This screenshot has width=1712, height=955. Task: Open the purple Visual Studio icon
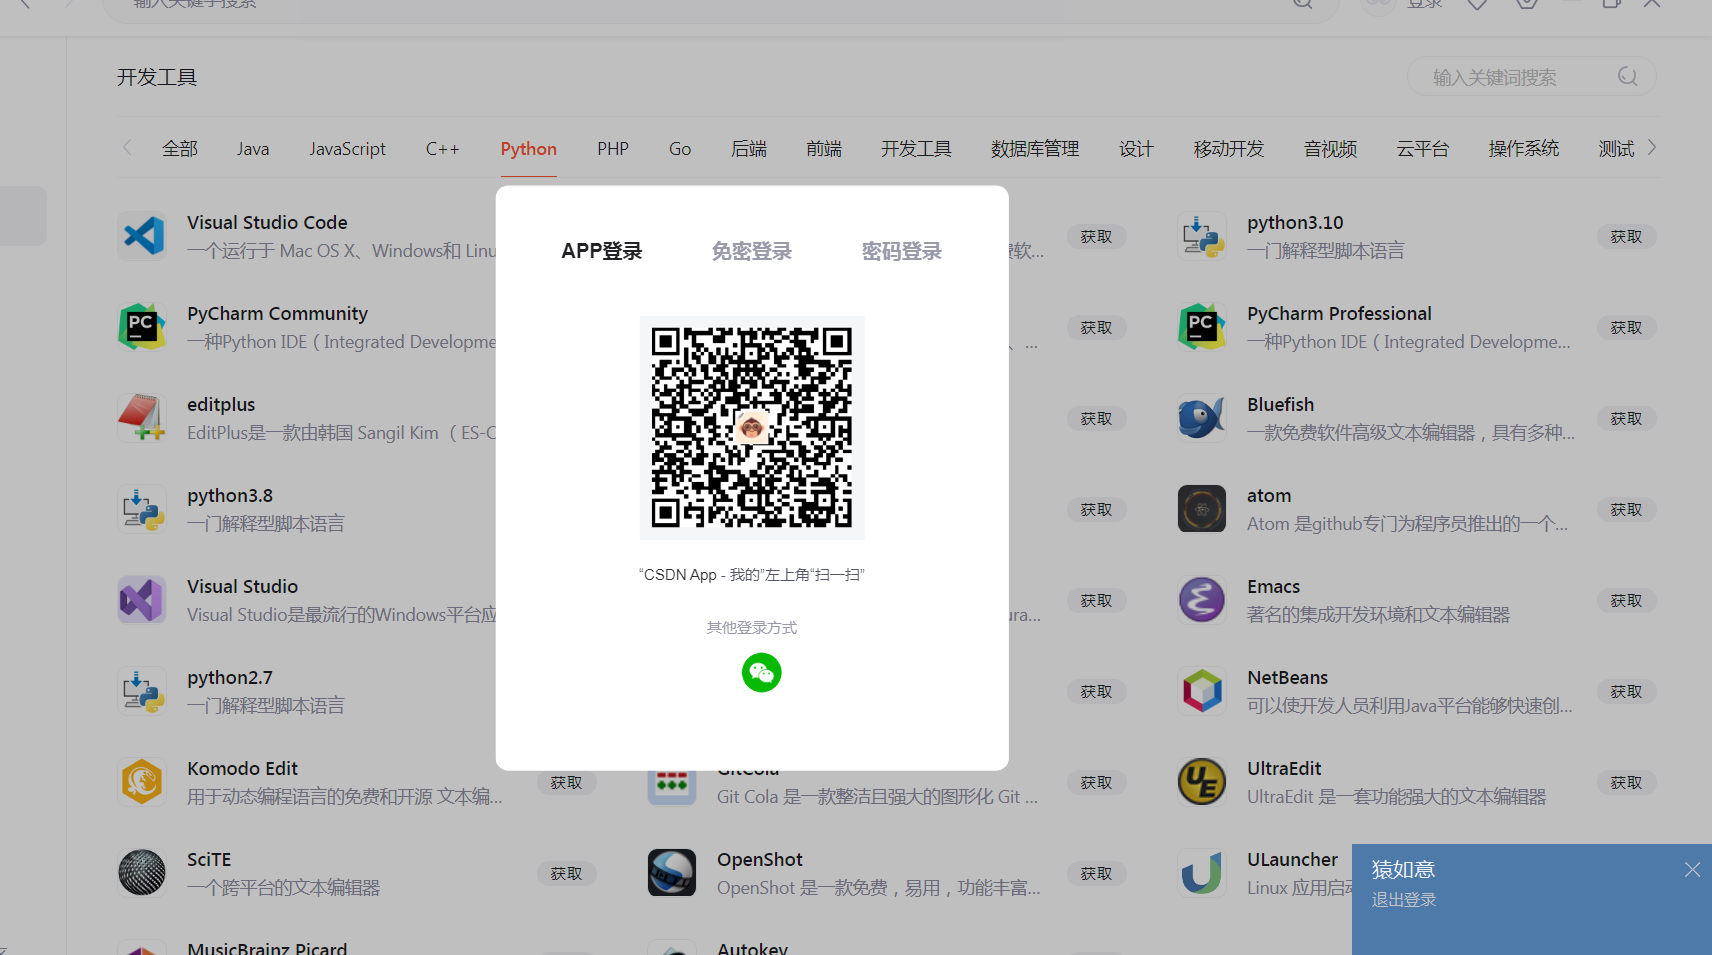pyautogui.click(x=142, y=600)
